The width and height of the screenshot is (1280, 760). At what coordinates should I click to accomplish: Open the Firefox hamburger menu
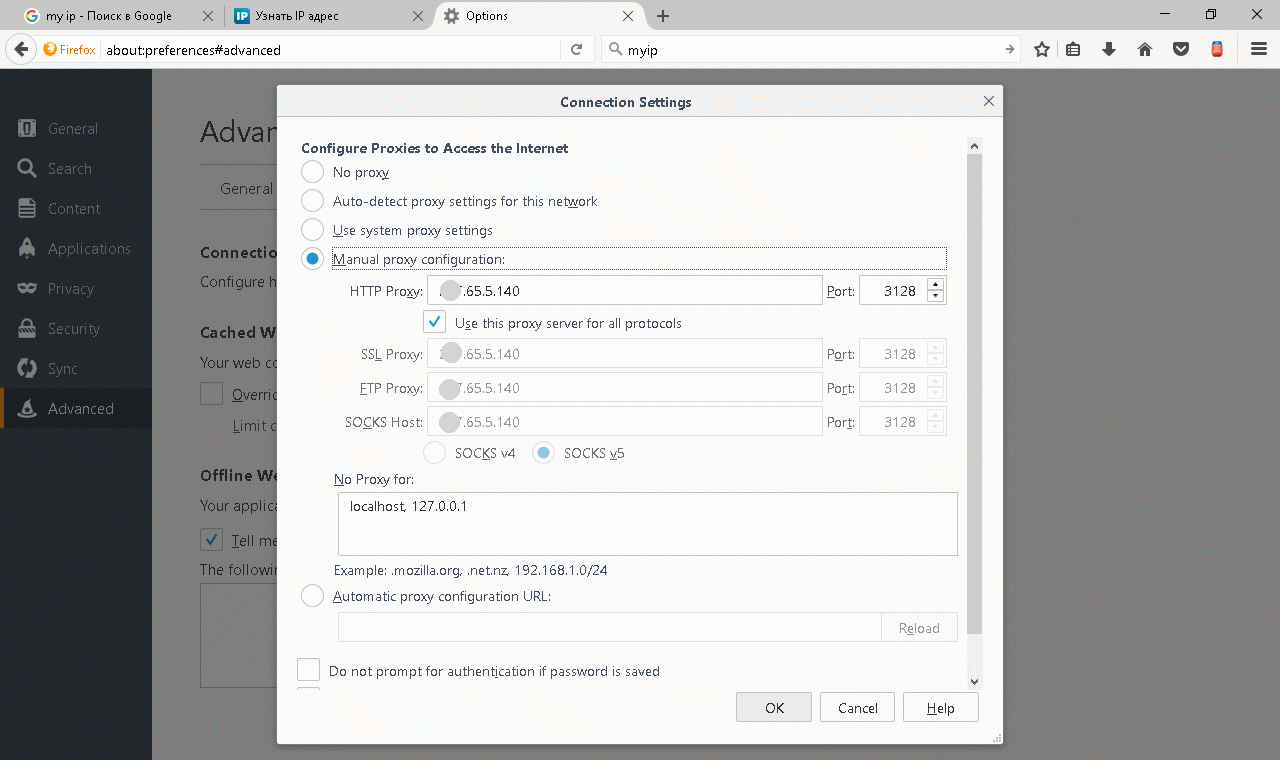[x=1259, y=49]
